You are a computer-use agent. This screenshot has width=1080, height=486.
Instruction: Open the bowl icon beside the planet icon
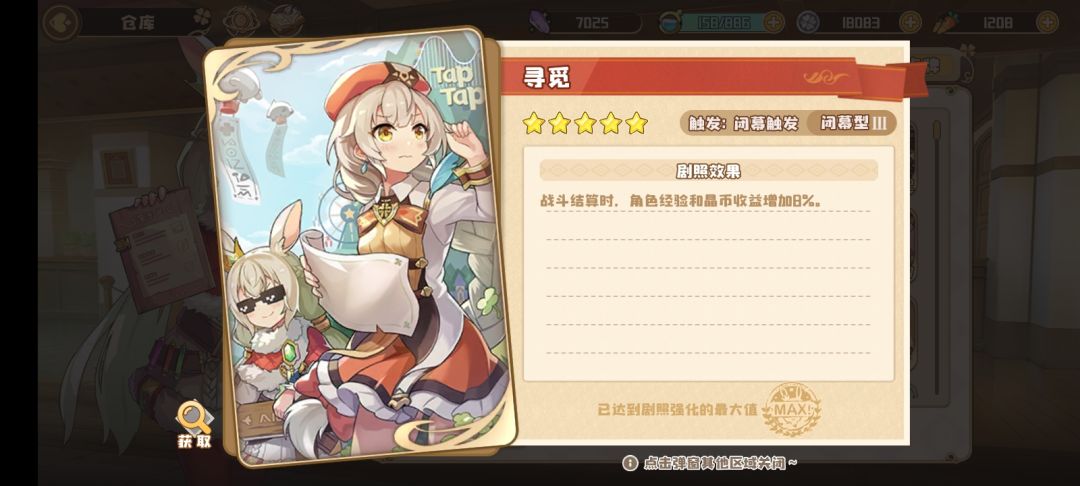pyautogui.click(x=287, y=22)
